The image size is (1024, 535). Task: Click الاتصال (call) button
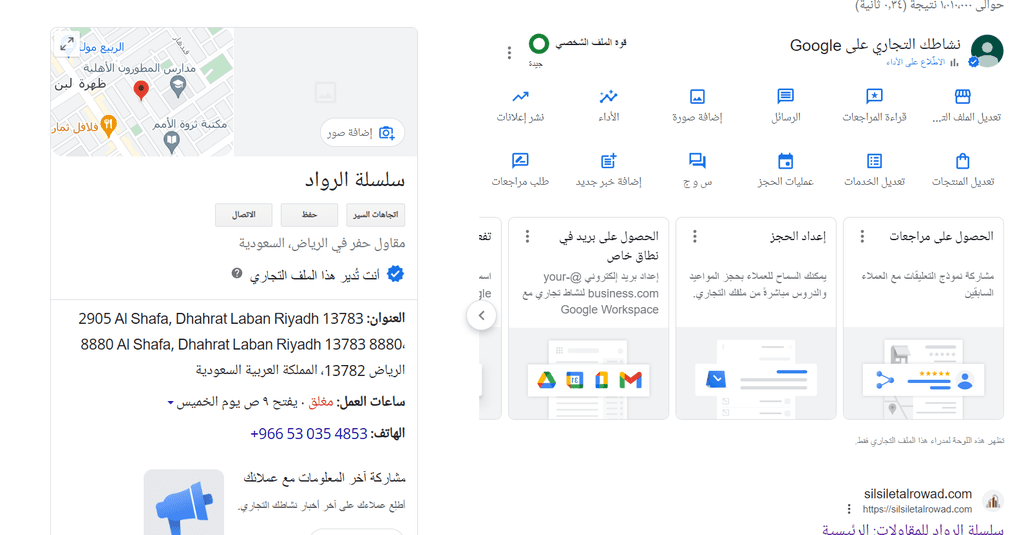pyautogui.click(x=244, y=214)
